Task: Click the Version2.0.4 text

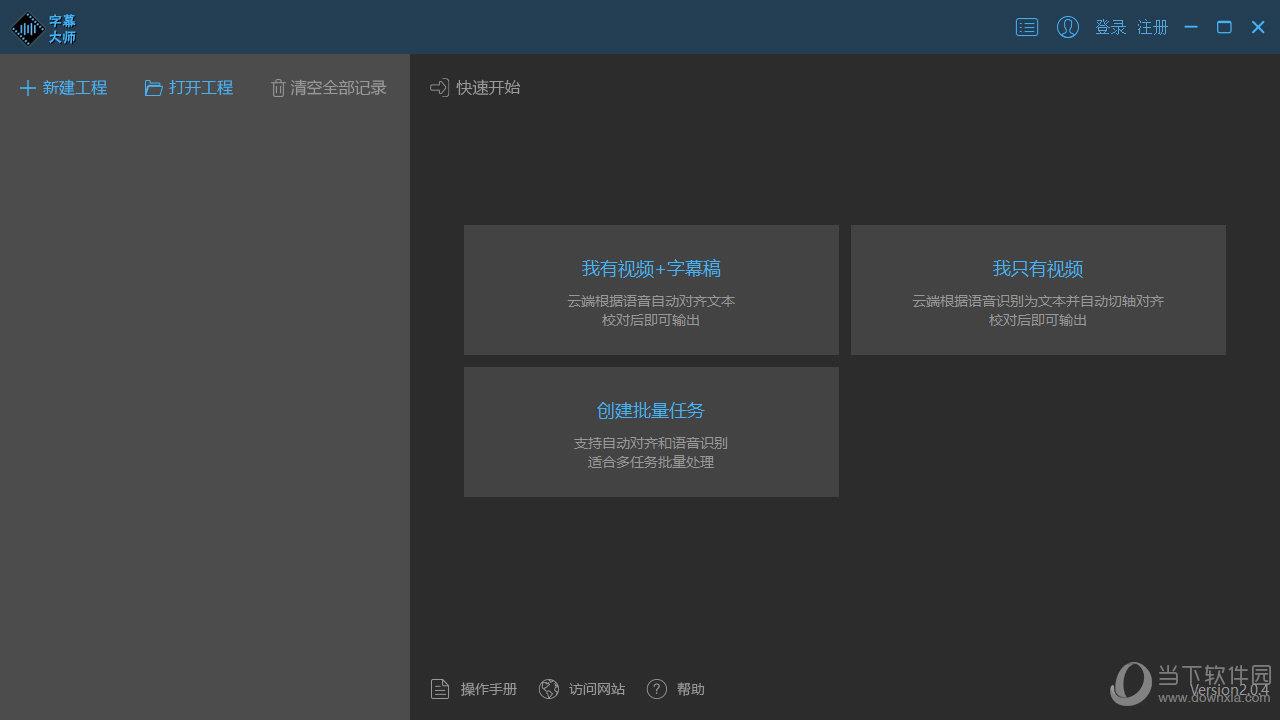Action: coord(1230,690)
